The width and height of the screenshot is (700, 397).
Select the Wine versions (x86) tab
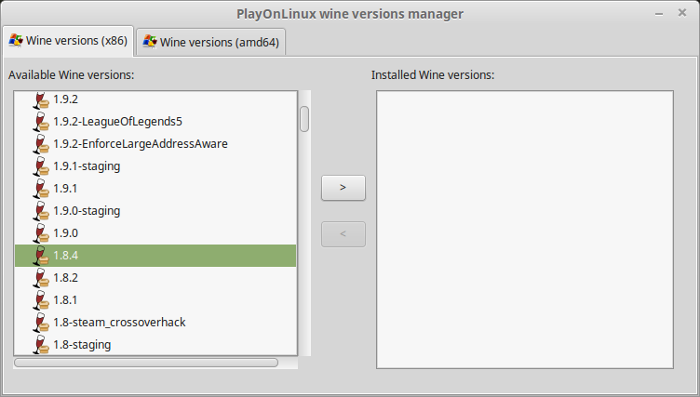68,40
